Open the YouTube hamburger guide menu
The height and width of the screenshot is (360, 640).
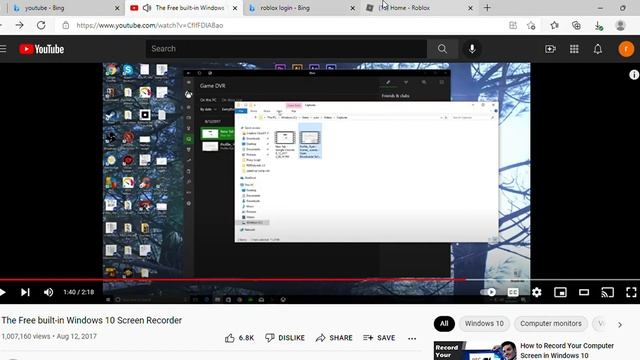(x=3, y=49)
